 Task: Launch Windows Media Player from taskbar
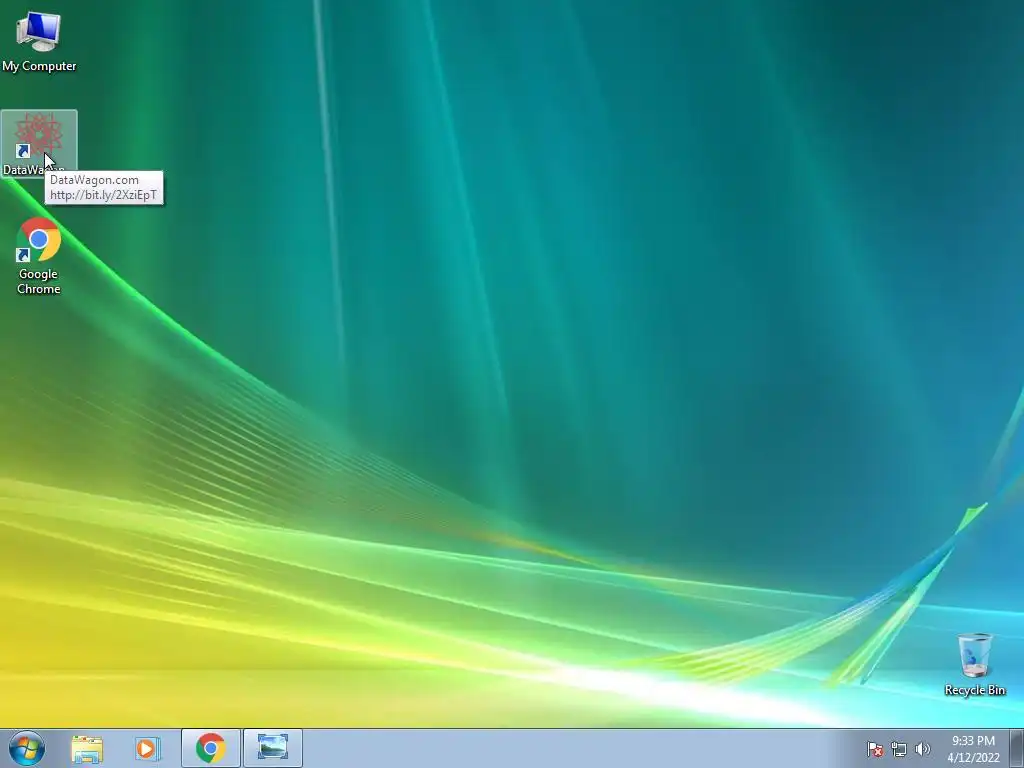coord(147,748)
